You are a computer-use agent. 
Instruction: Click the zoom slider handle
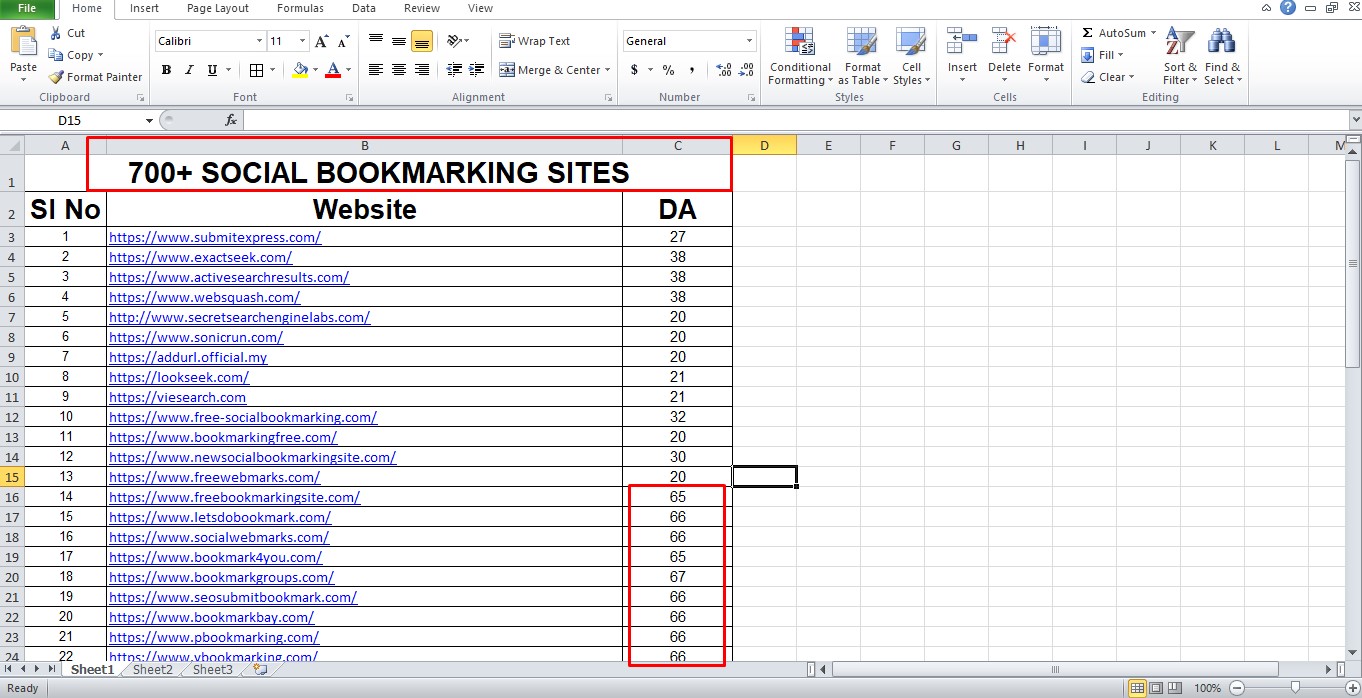[1295, 688]
